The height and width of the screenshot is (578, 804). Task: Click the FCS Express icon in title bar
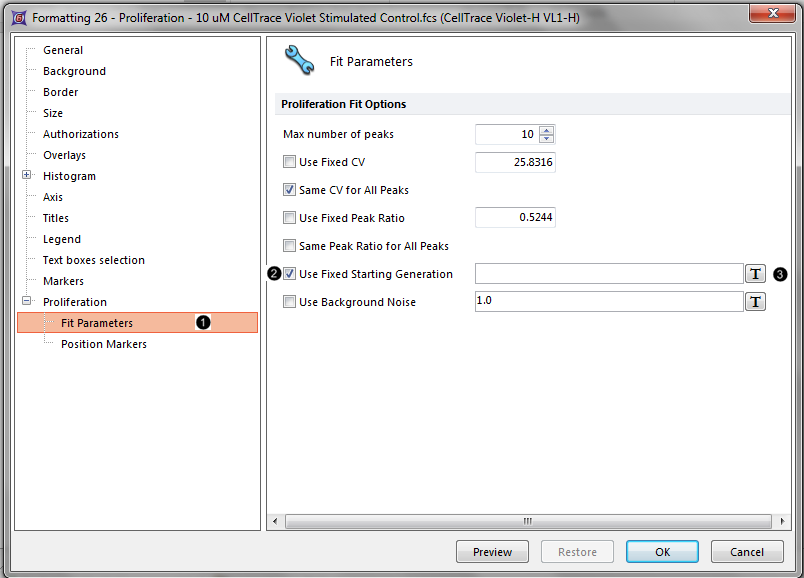[18, 18]
